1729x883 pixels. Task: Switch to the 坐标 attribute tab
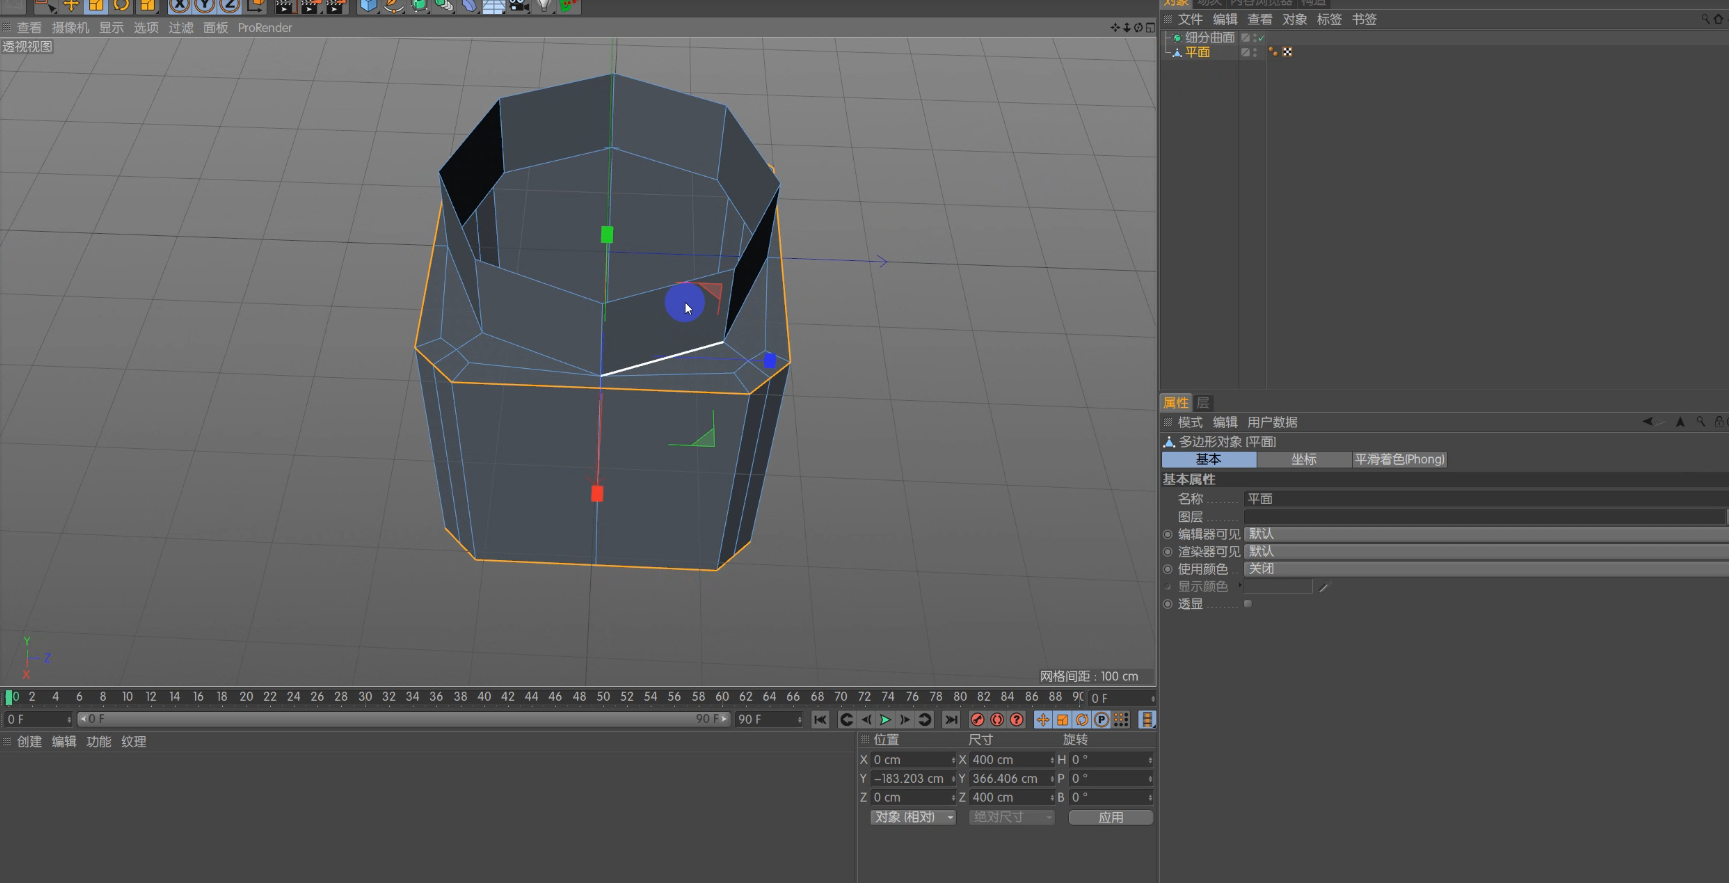pyautogui.click(x=1303, y=460)
